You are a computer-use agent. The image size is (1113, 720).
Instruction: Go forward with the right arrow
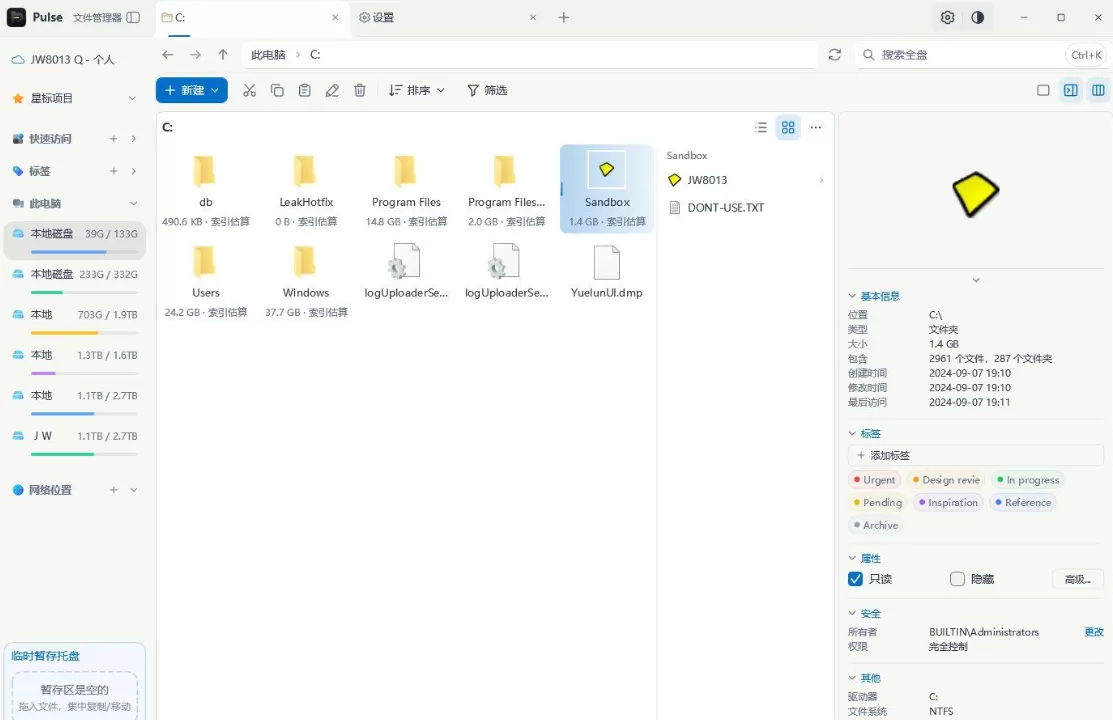[x=195, y=55]
